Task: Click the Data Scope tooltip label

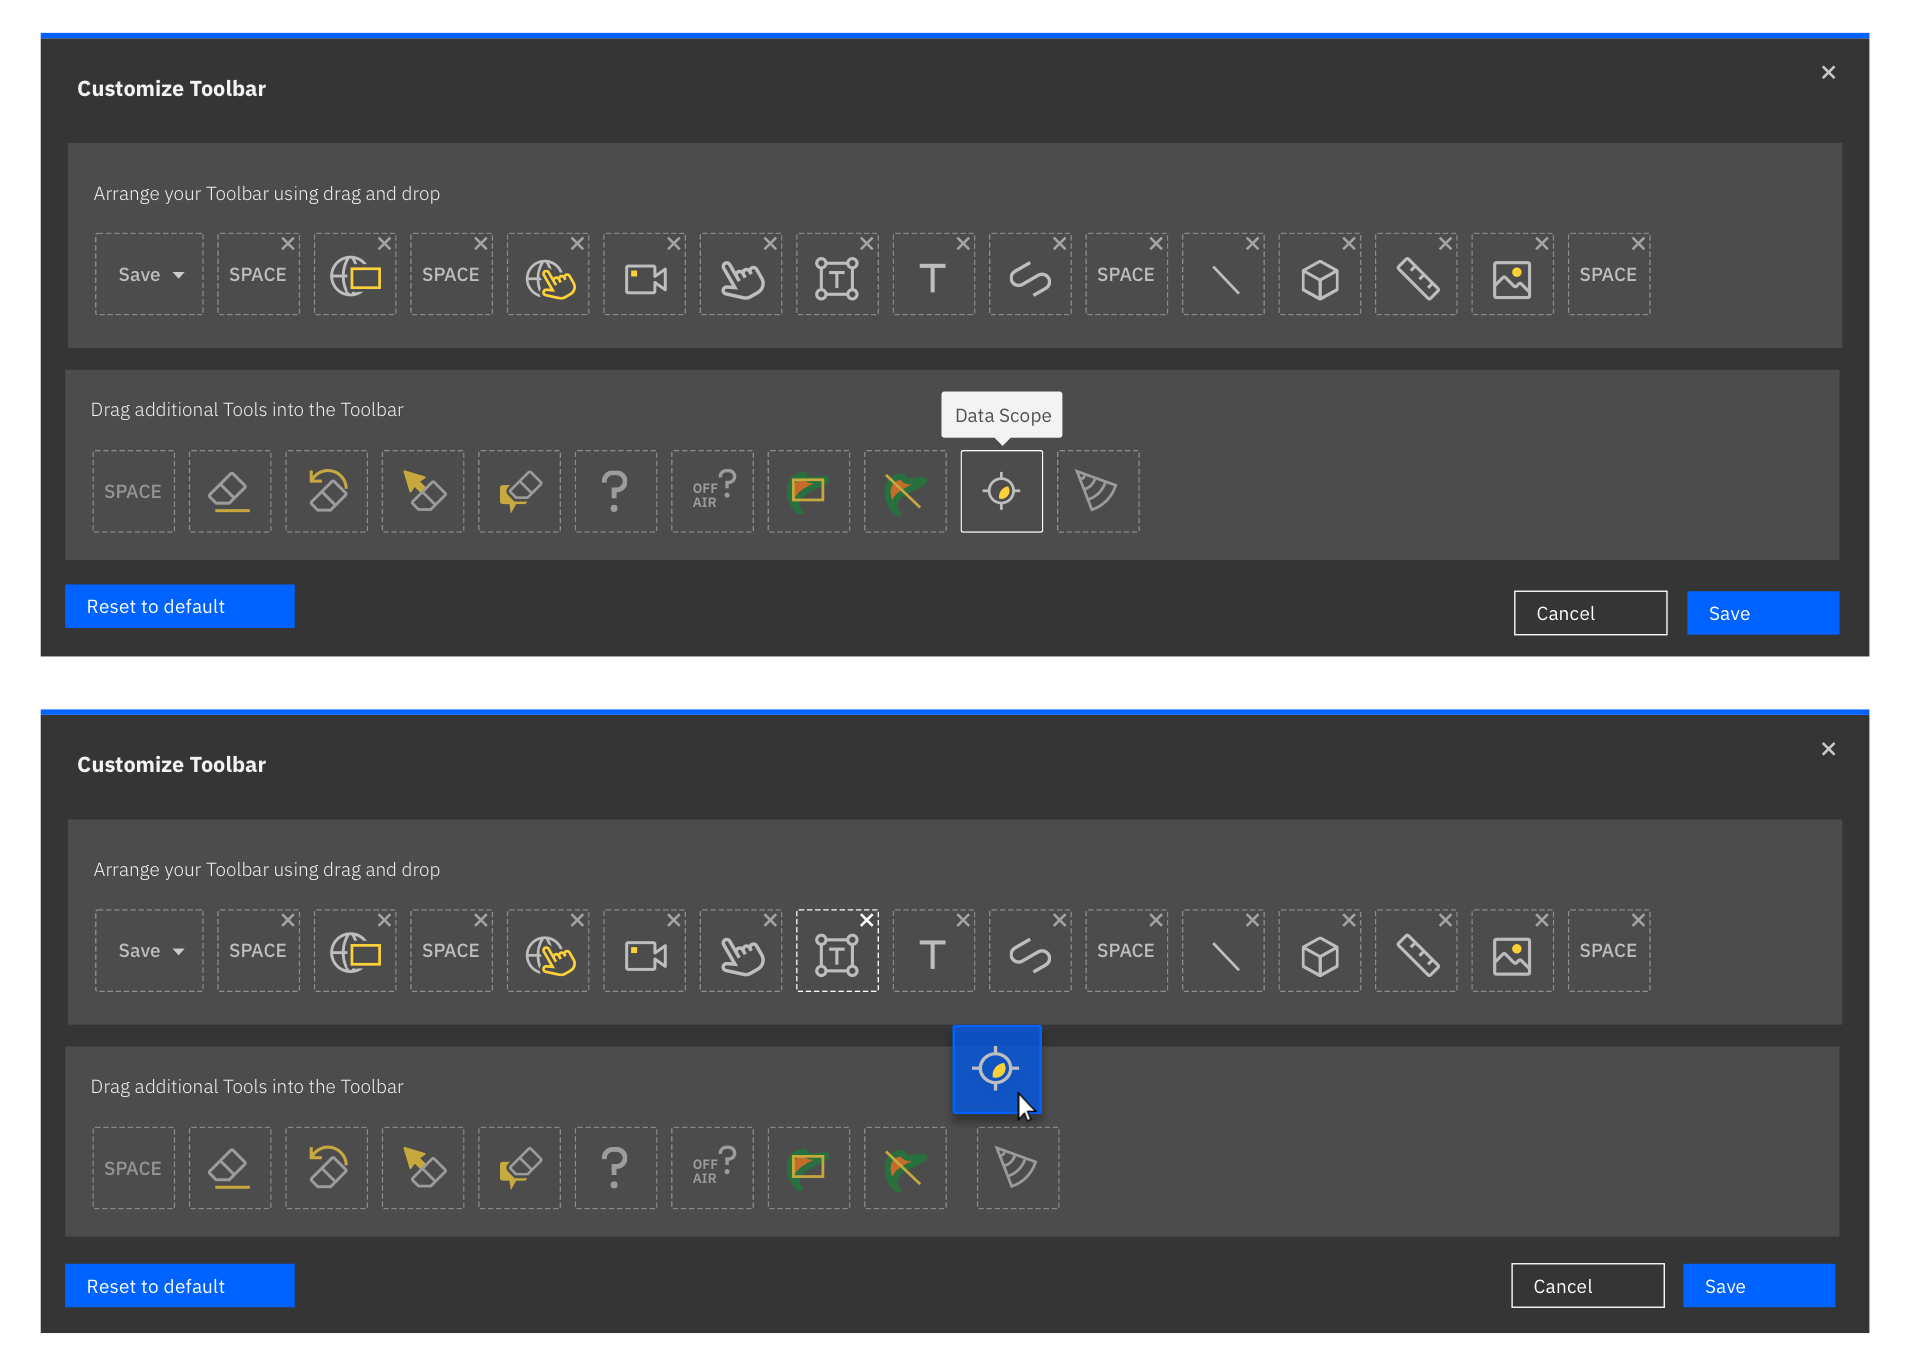Action: (1001, 414)
